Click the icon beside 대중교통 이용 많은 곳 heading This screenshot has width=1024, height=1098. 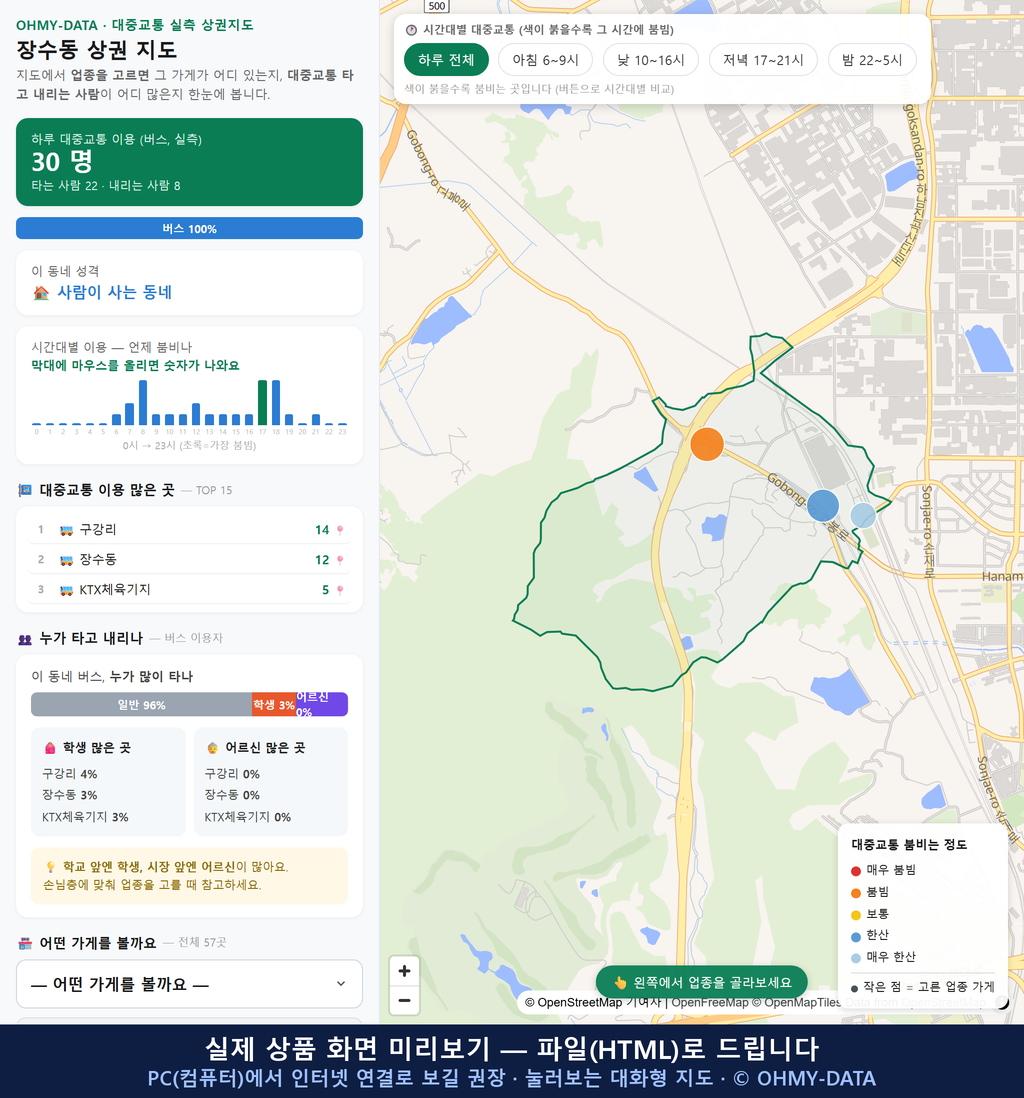coord(25,490)
